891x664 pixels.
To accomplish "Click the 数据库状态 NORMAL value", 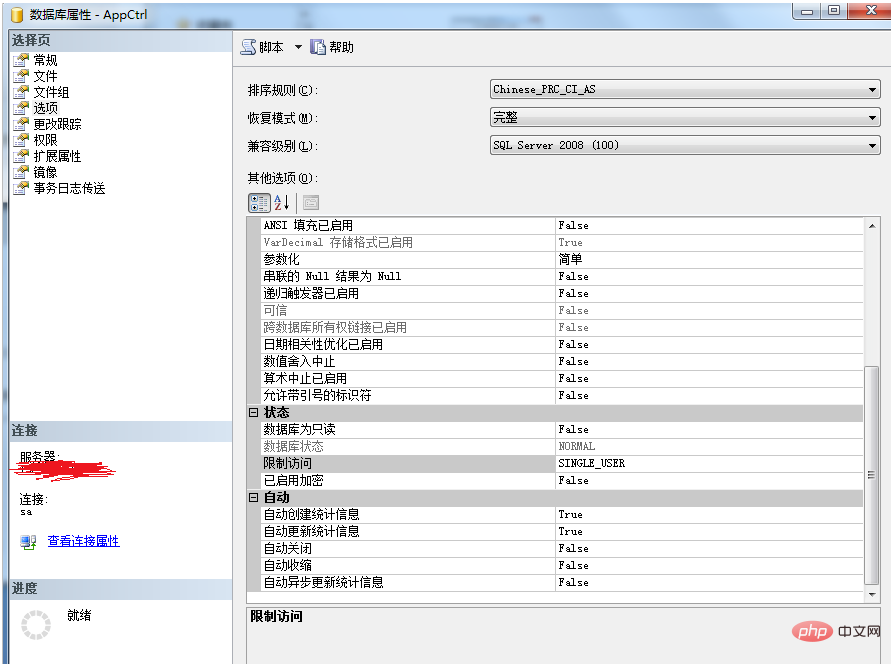I will point(577,446).
